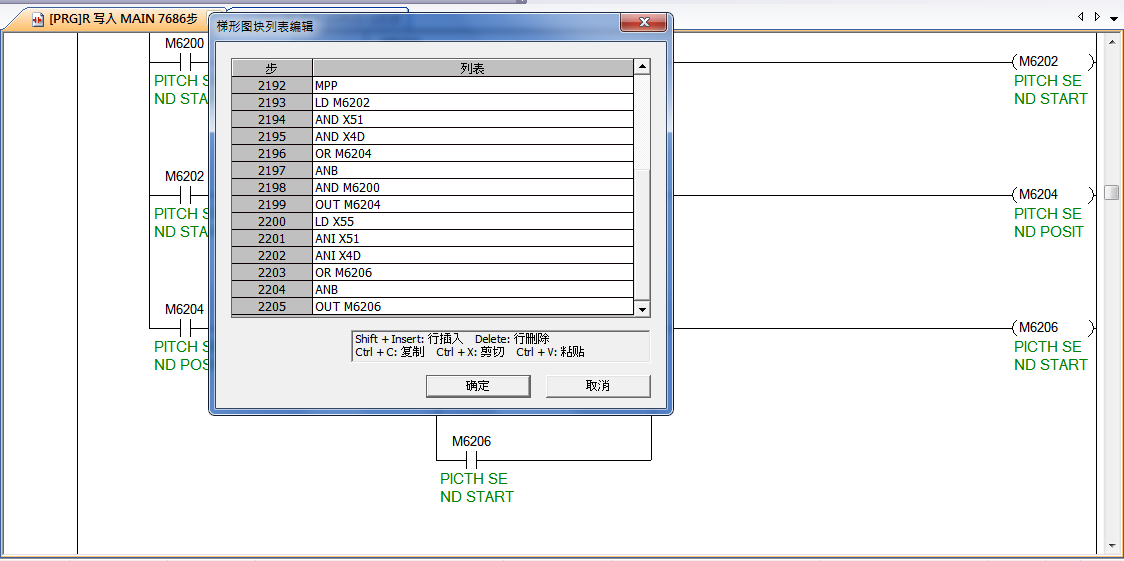Select the 列表 column header
The height and width of the screenshot is (561, 1124).
click(473, 68)
